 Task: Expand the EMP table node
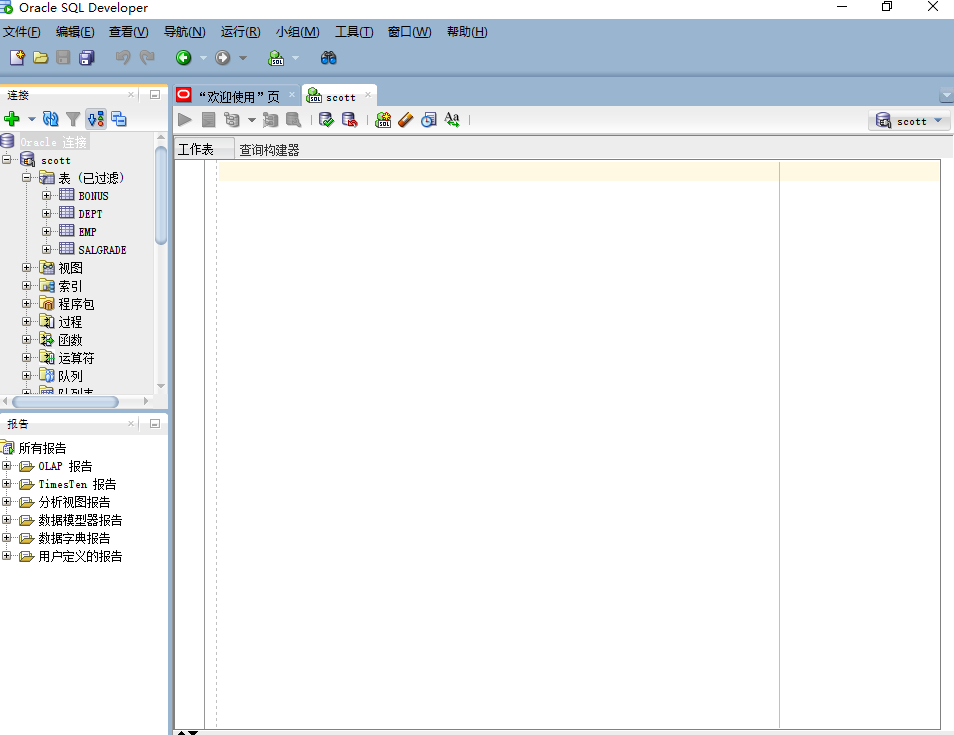46,231
